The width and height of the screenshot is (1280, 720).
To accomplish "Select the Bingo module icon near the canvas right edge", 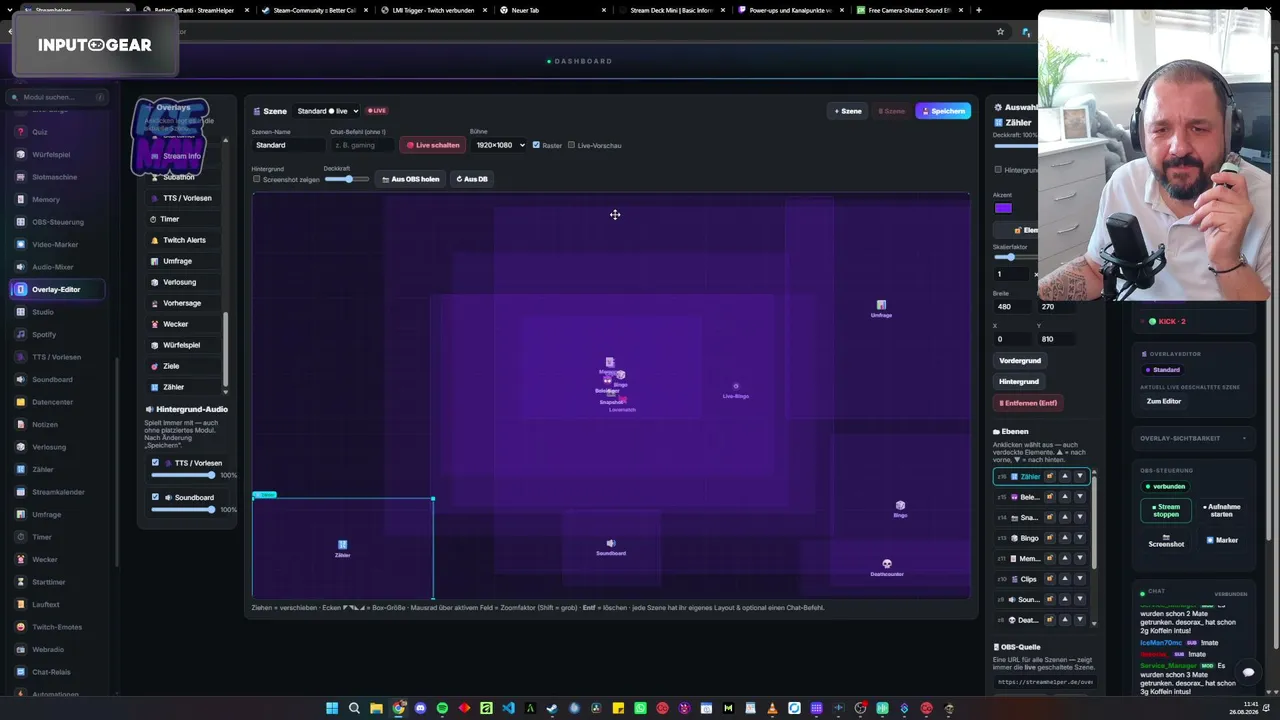I will [900, 509].
